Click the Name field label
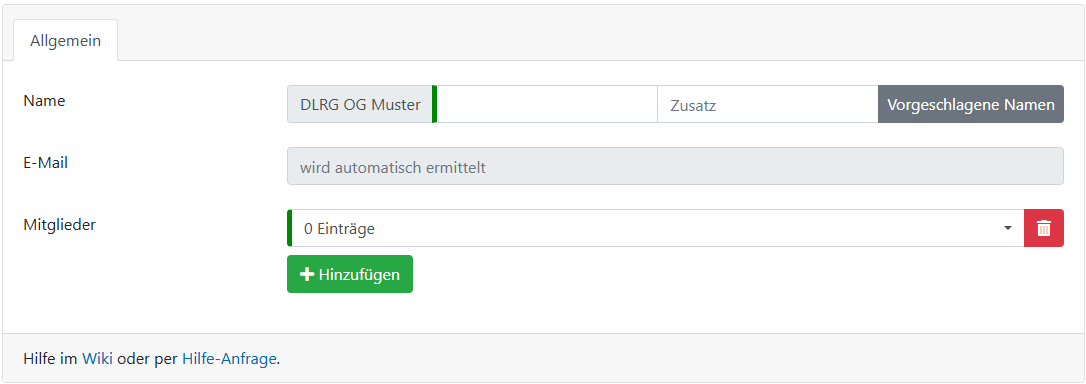The image size is (1086, 384). point(44,101)
